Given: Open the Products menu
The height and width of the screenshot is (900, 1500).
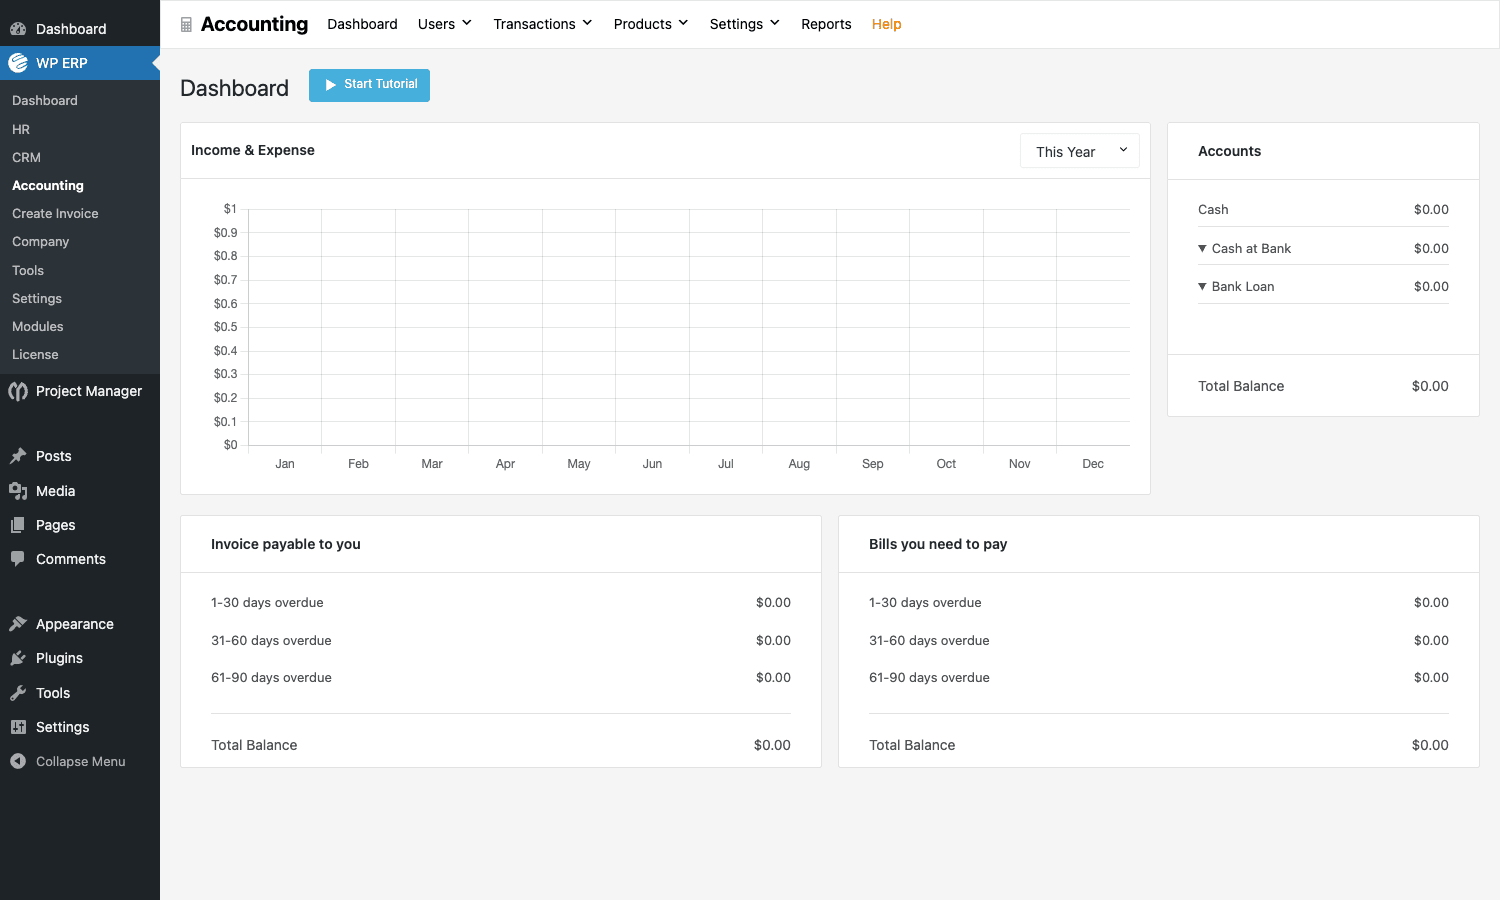Looking at the screenshot, I should click(x=651, y=24).
